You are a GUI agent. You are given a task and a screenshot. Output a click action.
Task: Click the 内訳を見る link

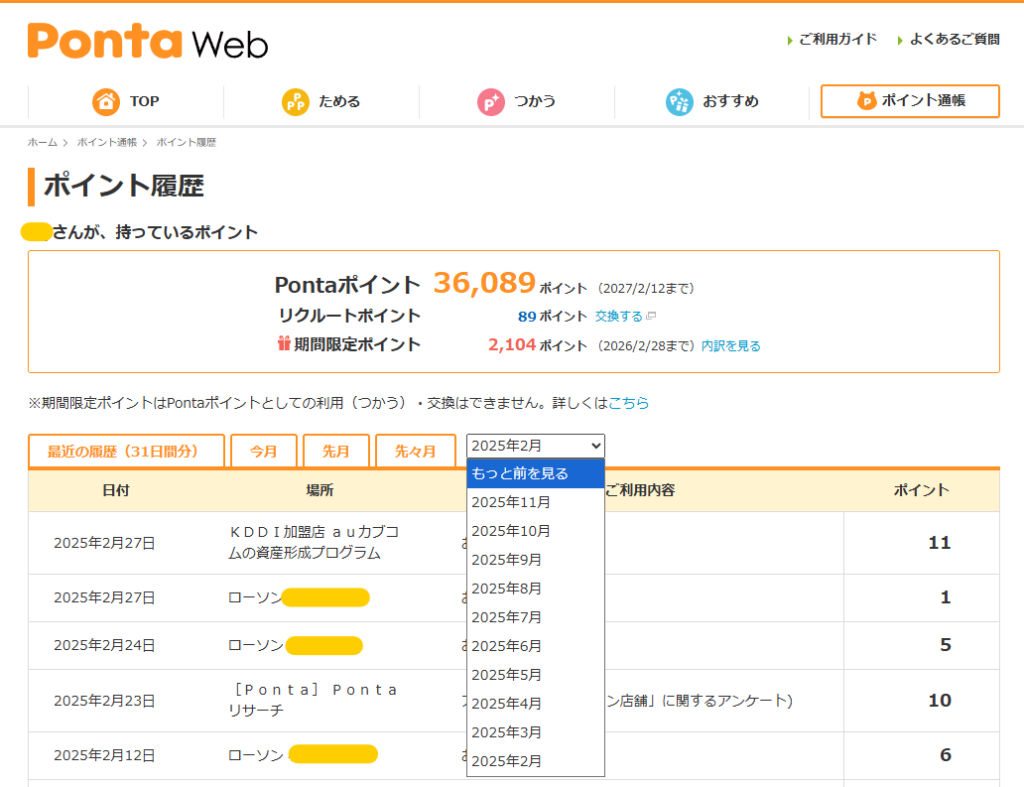point(730,346)
